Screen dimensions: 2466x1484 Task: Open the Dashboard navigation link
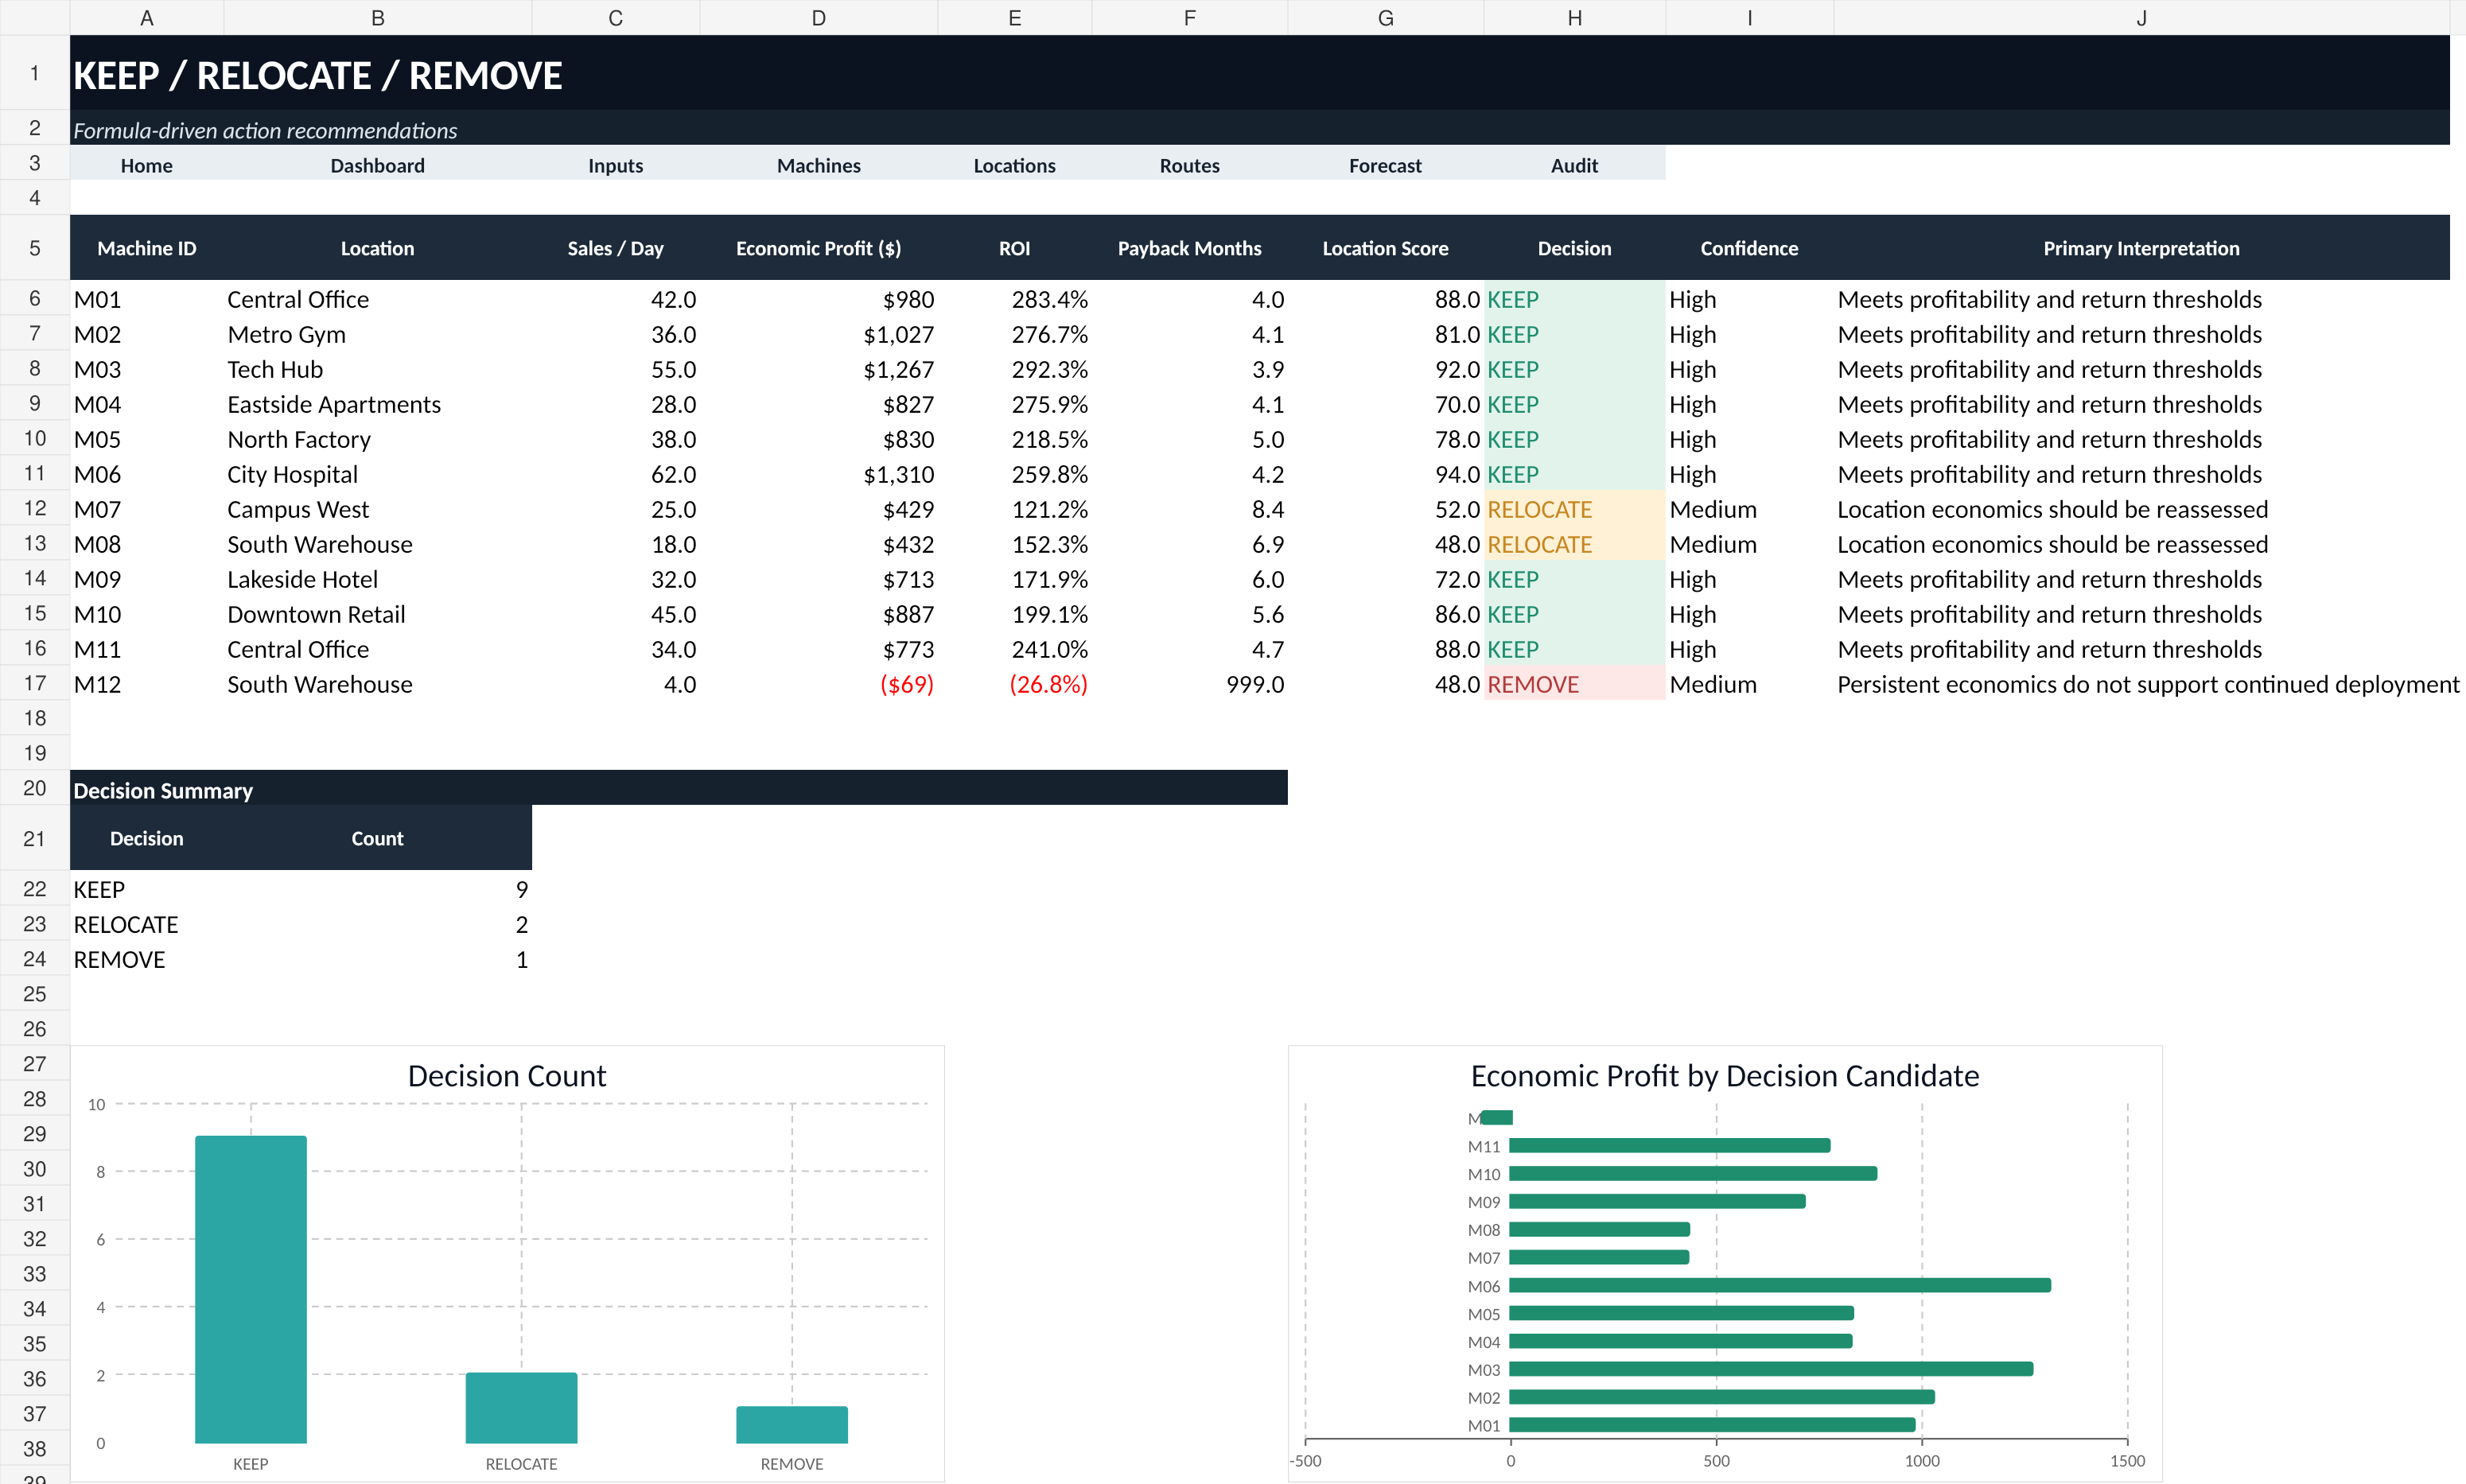377,165
